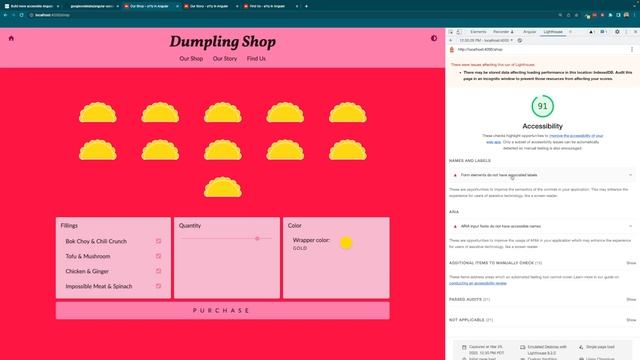
Task: Click the PURCHASE button
Action: 222,310
